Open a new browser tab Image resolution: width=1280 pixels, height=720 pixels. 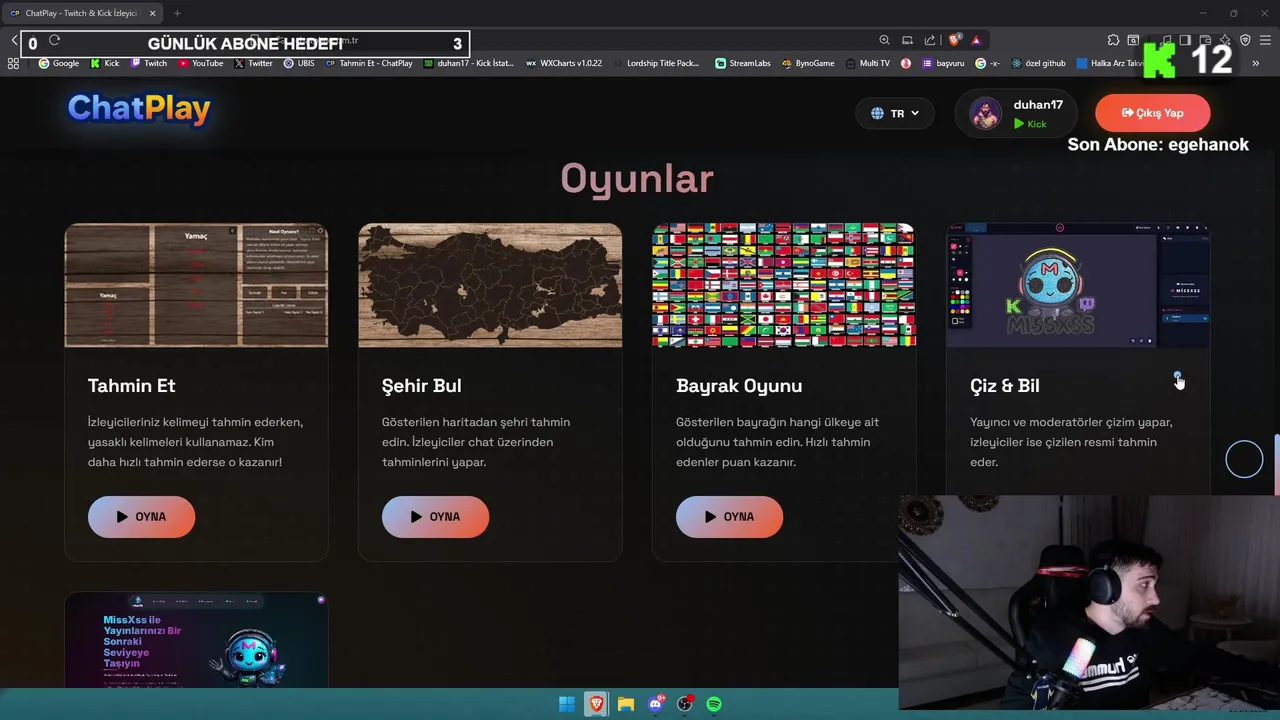[x=177, y=13]
